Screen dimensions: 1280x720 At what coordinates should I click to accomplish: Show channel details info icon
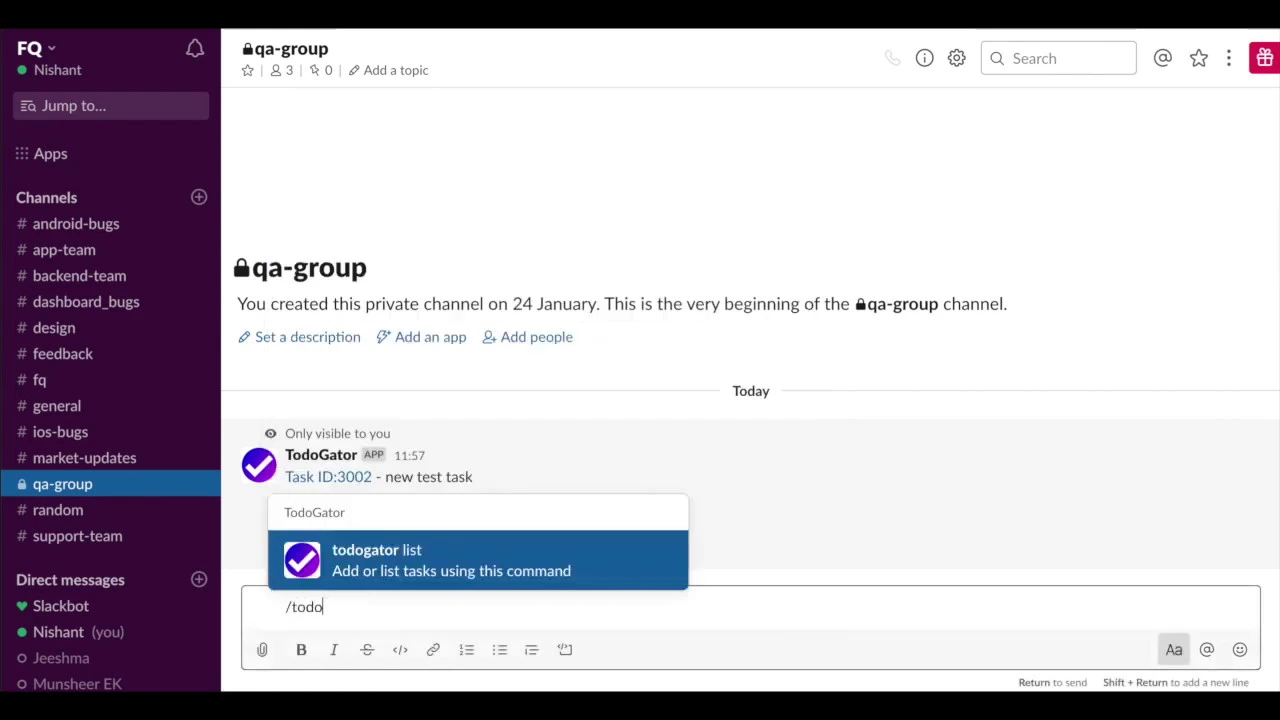coord(925,58)
